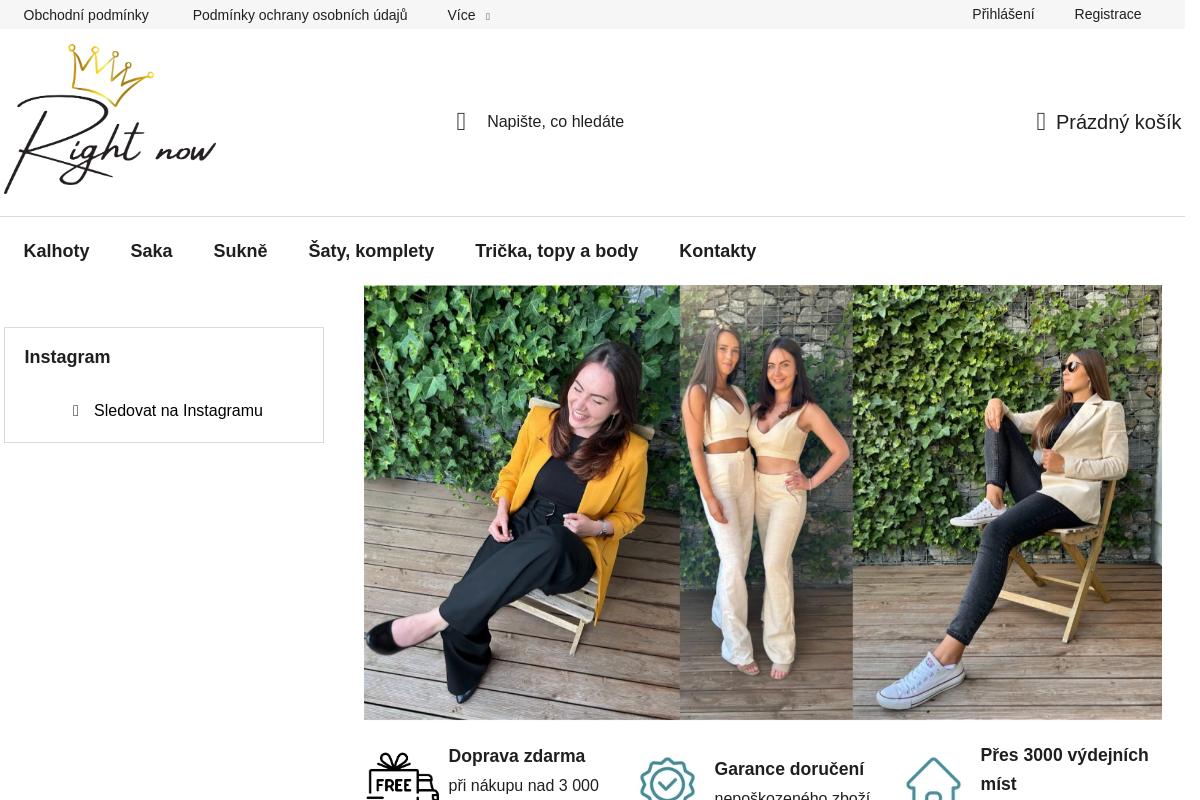This screenshot has width=1200, height=800.
Task: Open Podmínky ochrany osobních údajů link
Action: point(300,15)
